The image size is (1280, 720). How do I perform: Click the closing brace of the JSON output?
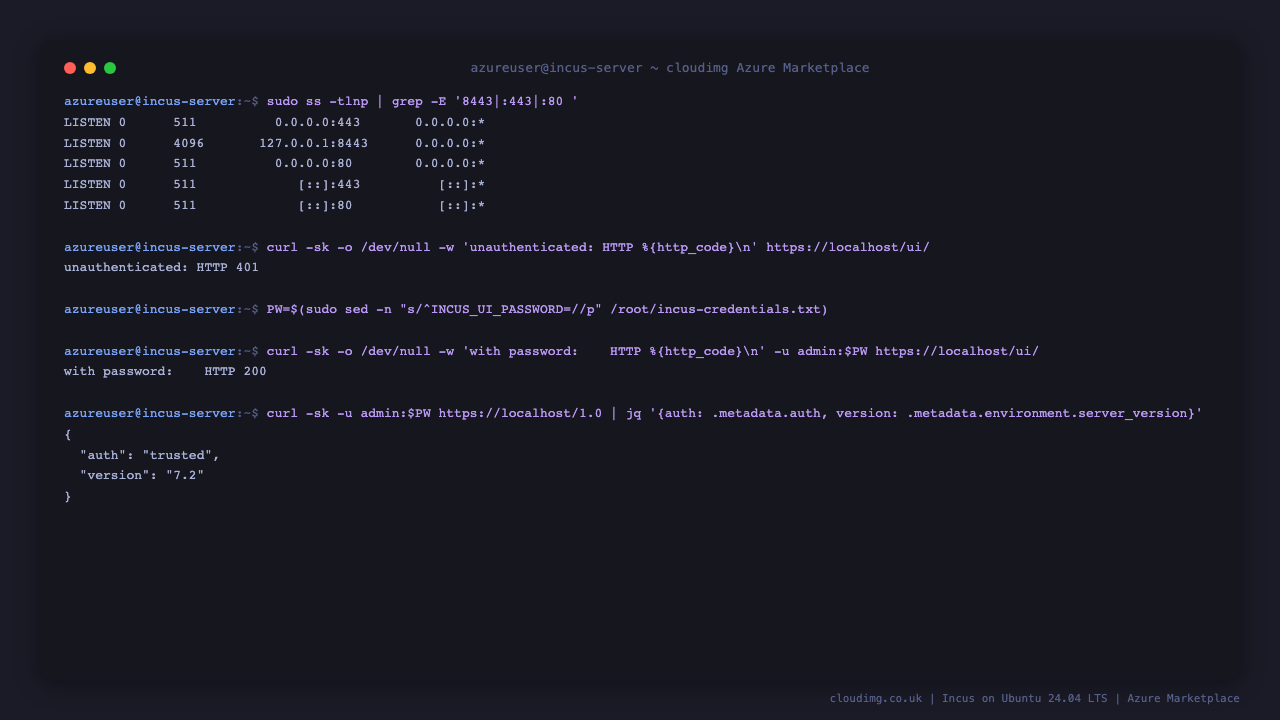[x=68, y=497]
